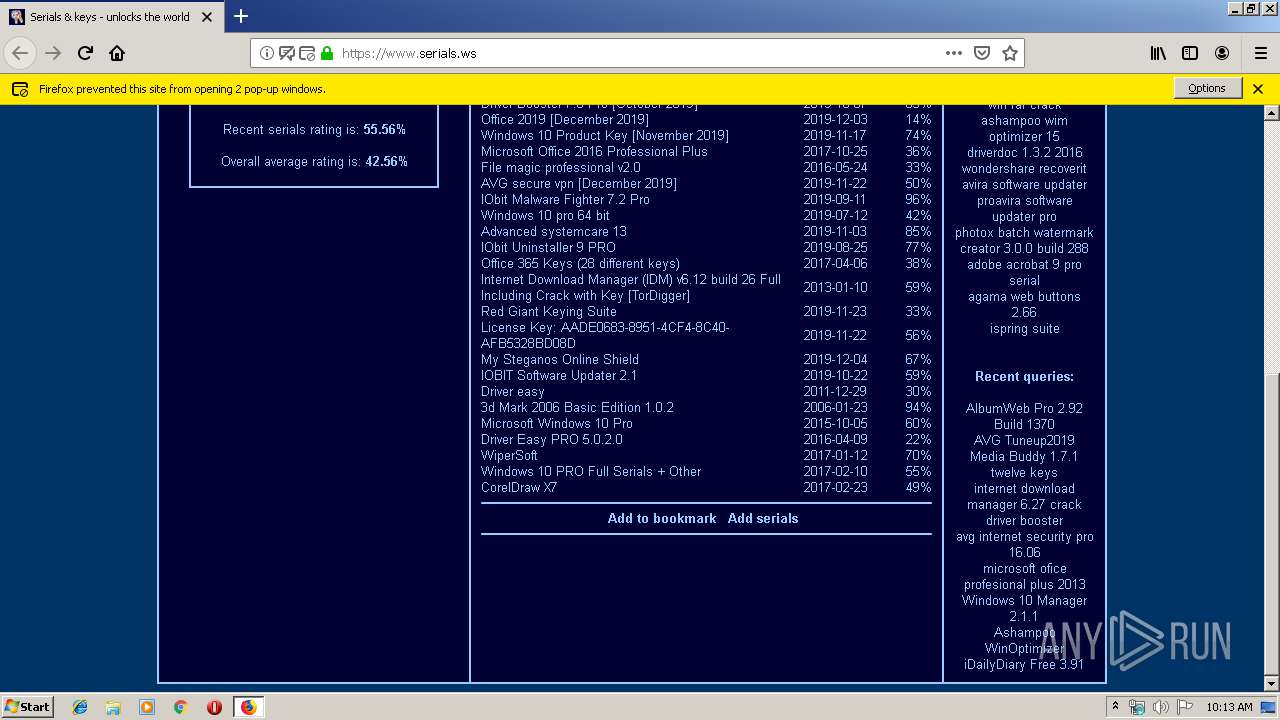
Task: Click the page vertical scrollbar down arrow
Action: [x=1271, y=684]
